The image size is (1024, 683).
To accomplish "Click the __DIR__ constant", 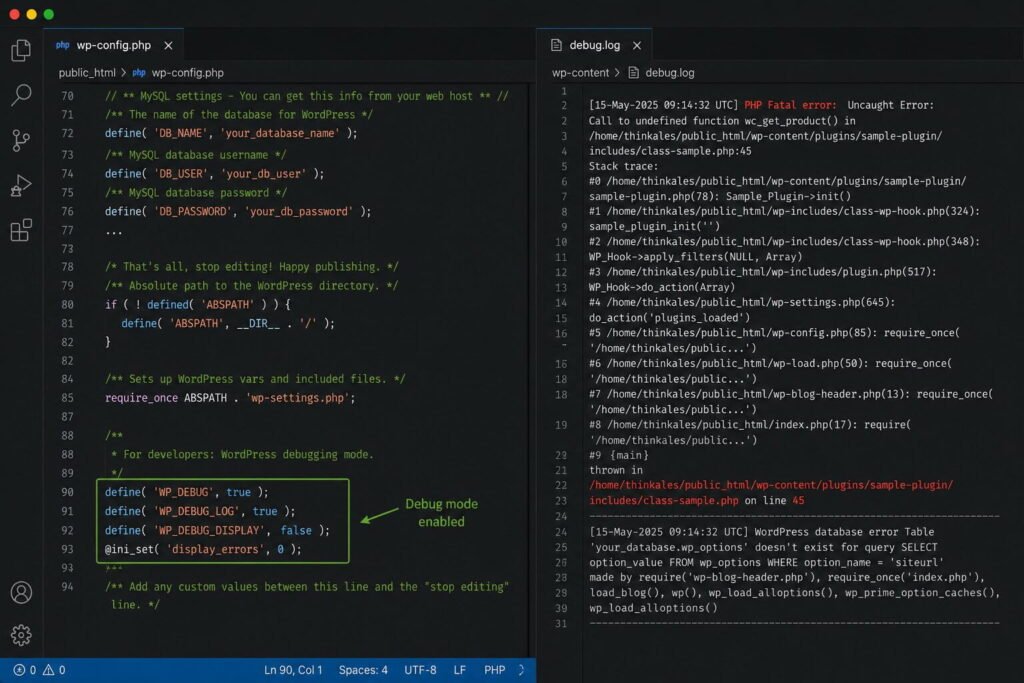I will pos(259,323).
